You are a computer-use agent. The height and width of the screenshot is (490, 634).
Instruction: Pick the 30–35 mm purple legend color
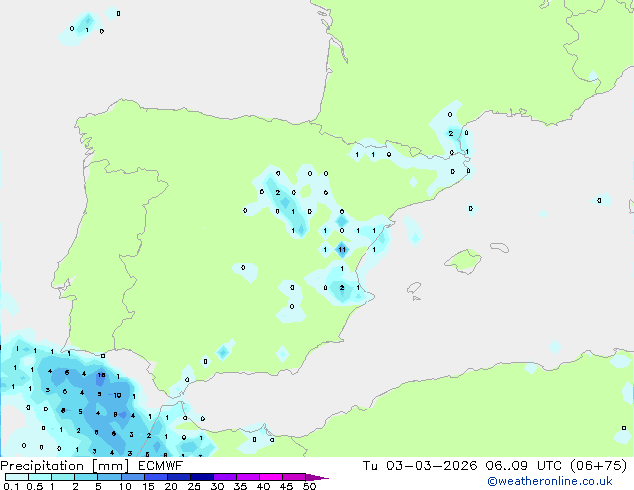point(224,477)
